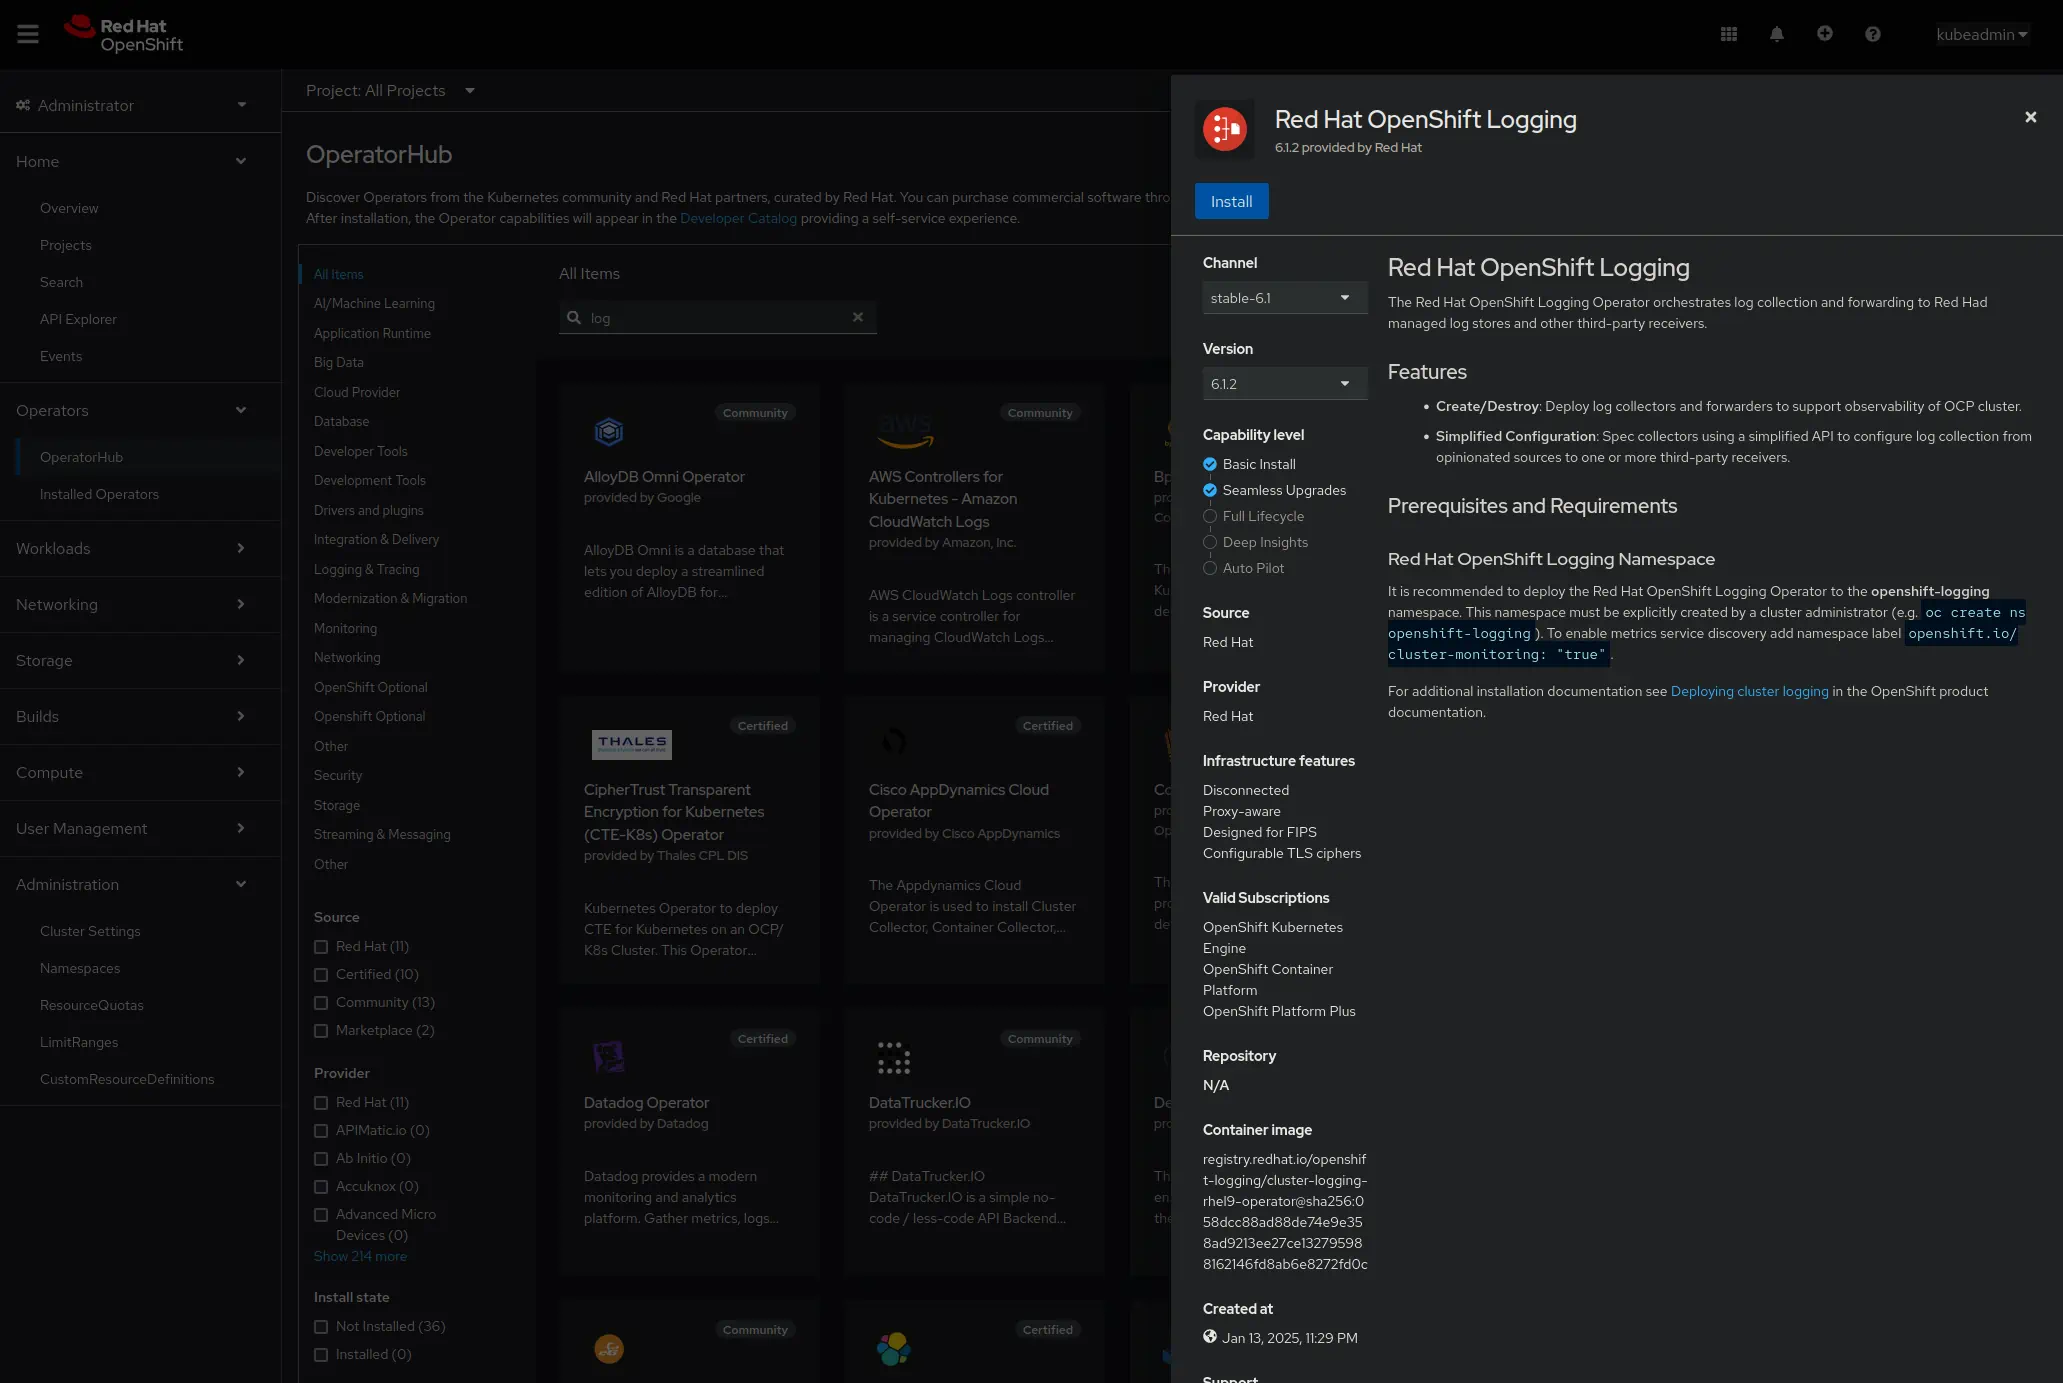
Task: Expand the Project: All Projects selector
Action: tap(390, 91)
